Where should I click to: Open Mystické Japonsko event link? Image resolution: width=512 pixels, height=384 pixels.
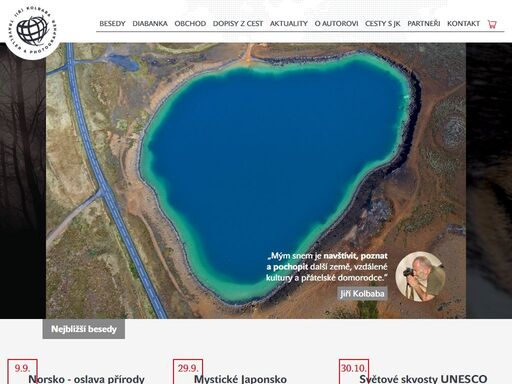pyautogui.click(x=240, y=379)
